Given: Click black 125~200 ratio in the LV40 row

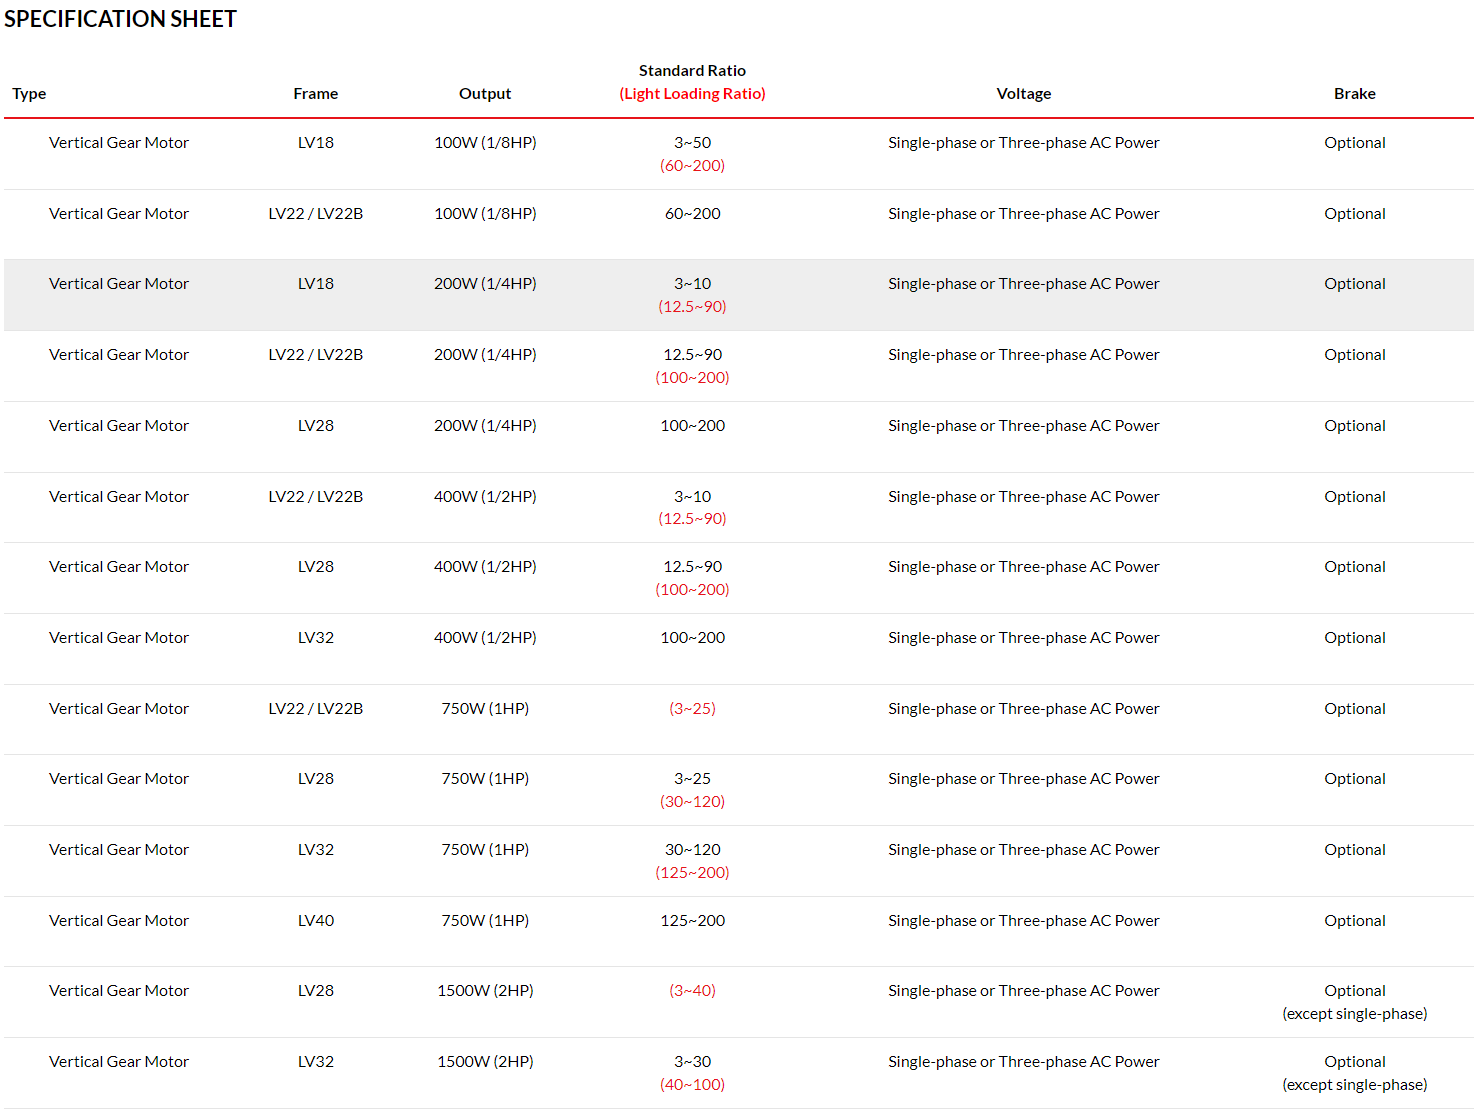Looking at the screenshot, I should [692, 921].
